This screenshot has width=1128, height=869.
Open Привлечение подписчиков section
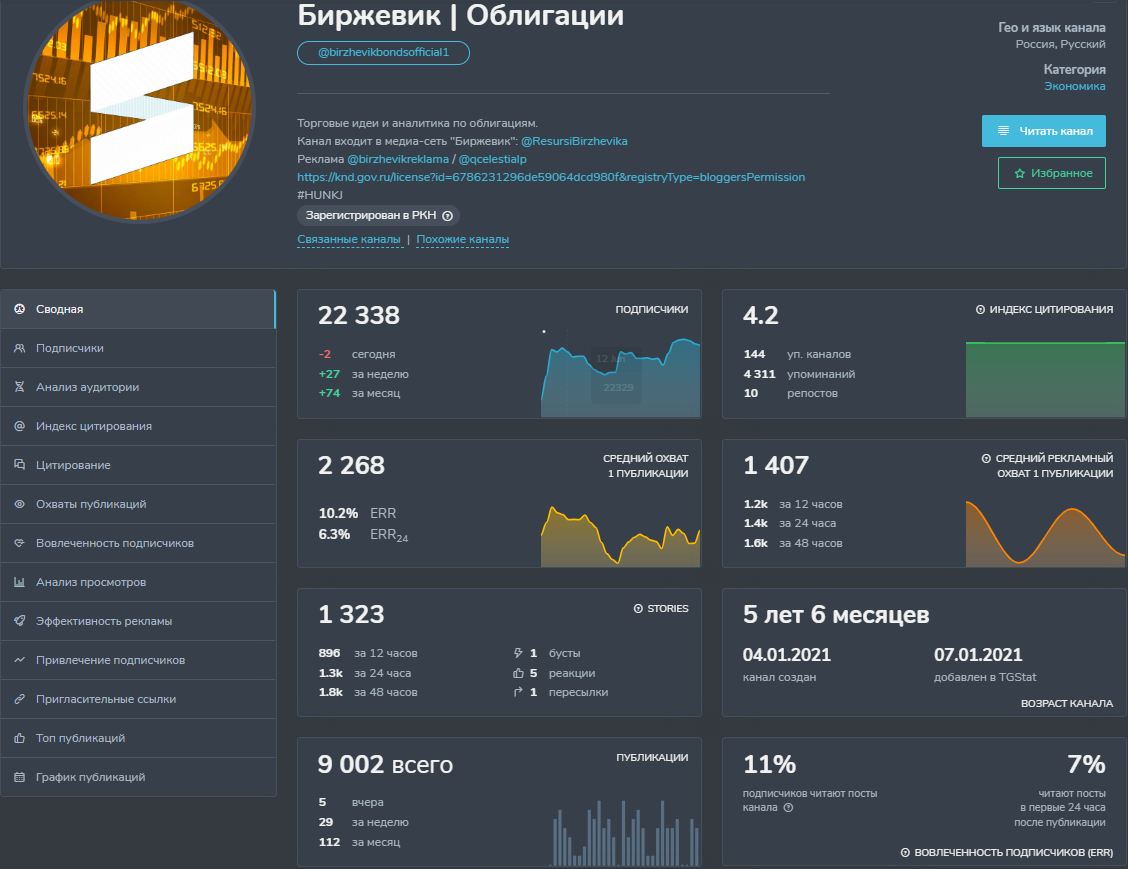(138, 660)
